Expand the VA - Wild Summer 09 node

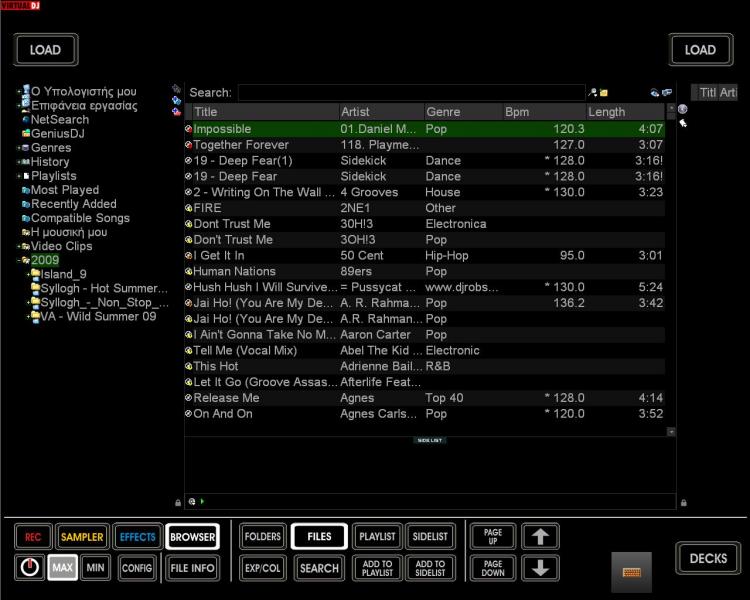tap(28, 316)
